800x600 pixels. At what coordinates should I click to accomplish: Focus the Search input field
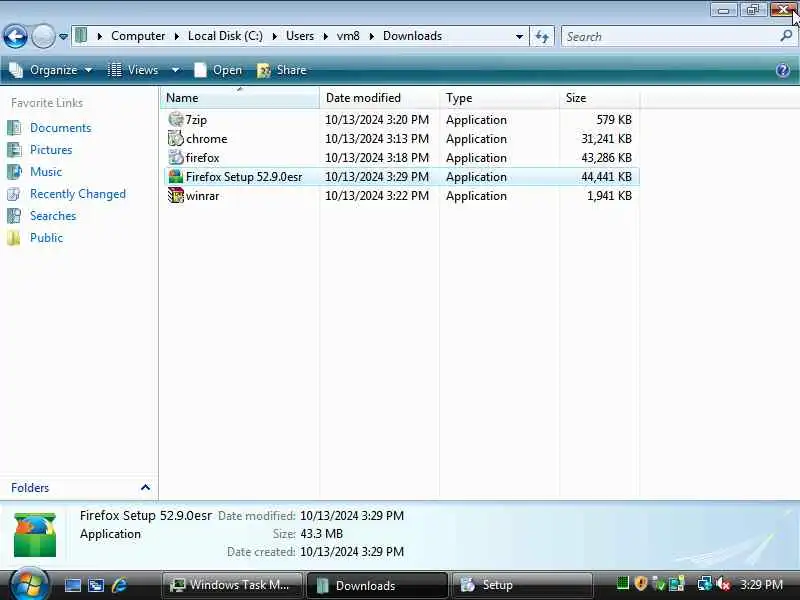point(668,37)
